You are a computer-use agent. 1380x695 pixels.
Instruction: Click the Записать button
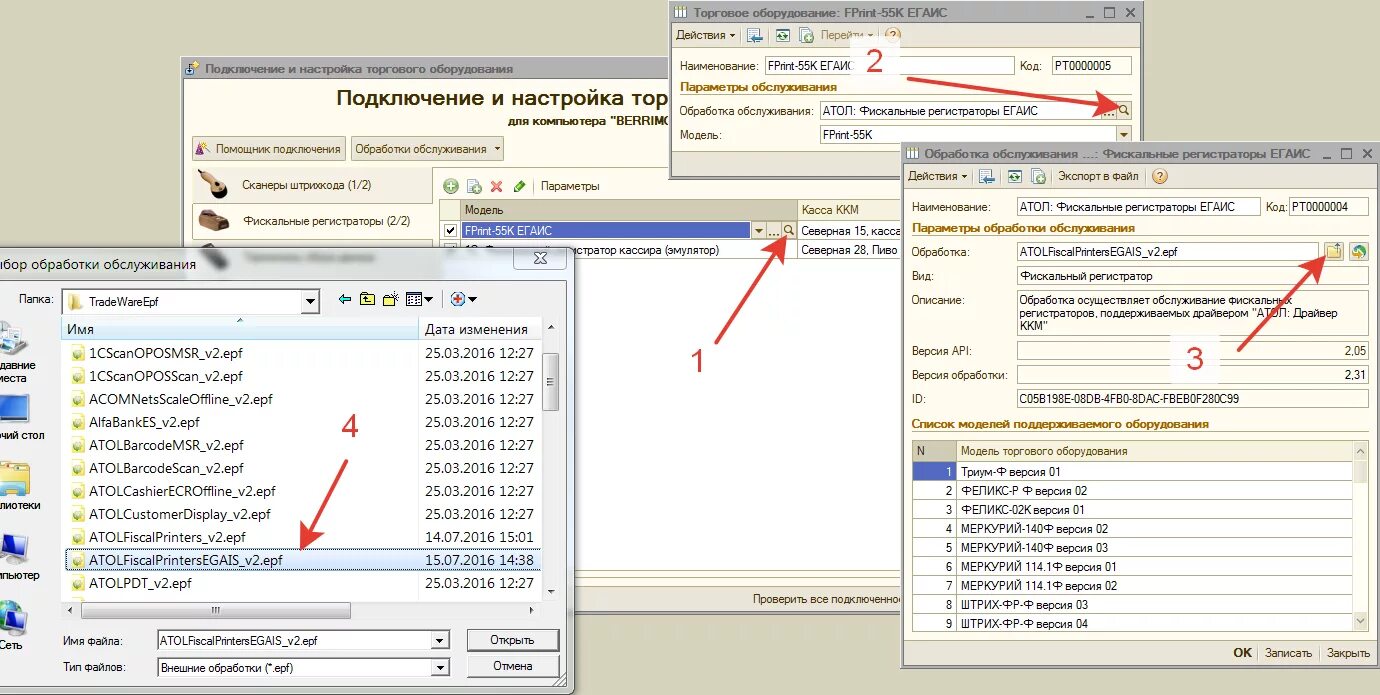click(1288, 653)
